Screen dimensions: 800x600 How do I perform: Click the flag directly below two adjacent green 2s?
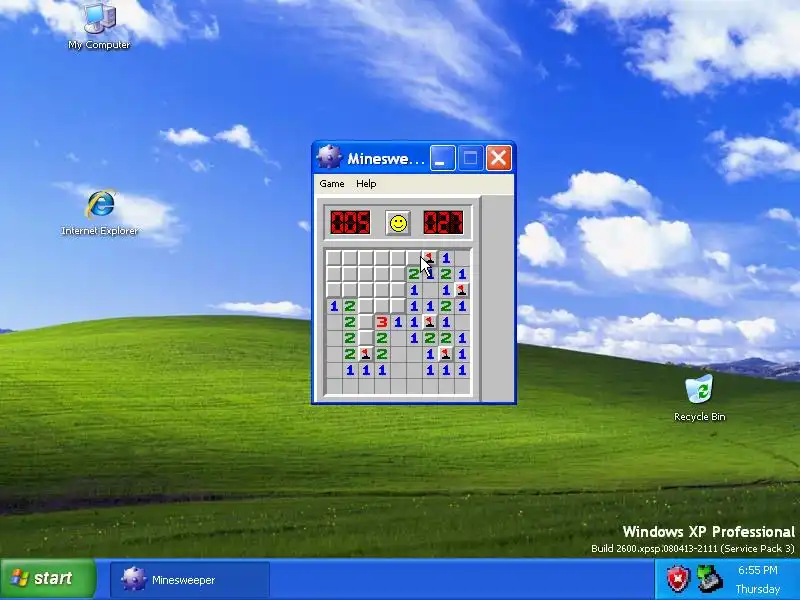click(445, 354)
